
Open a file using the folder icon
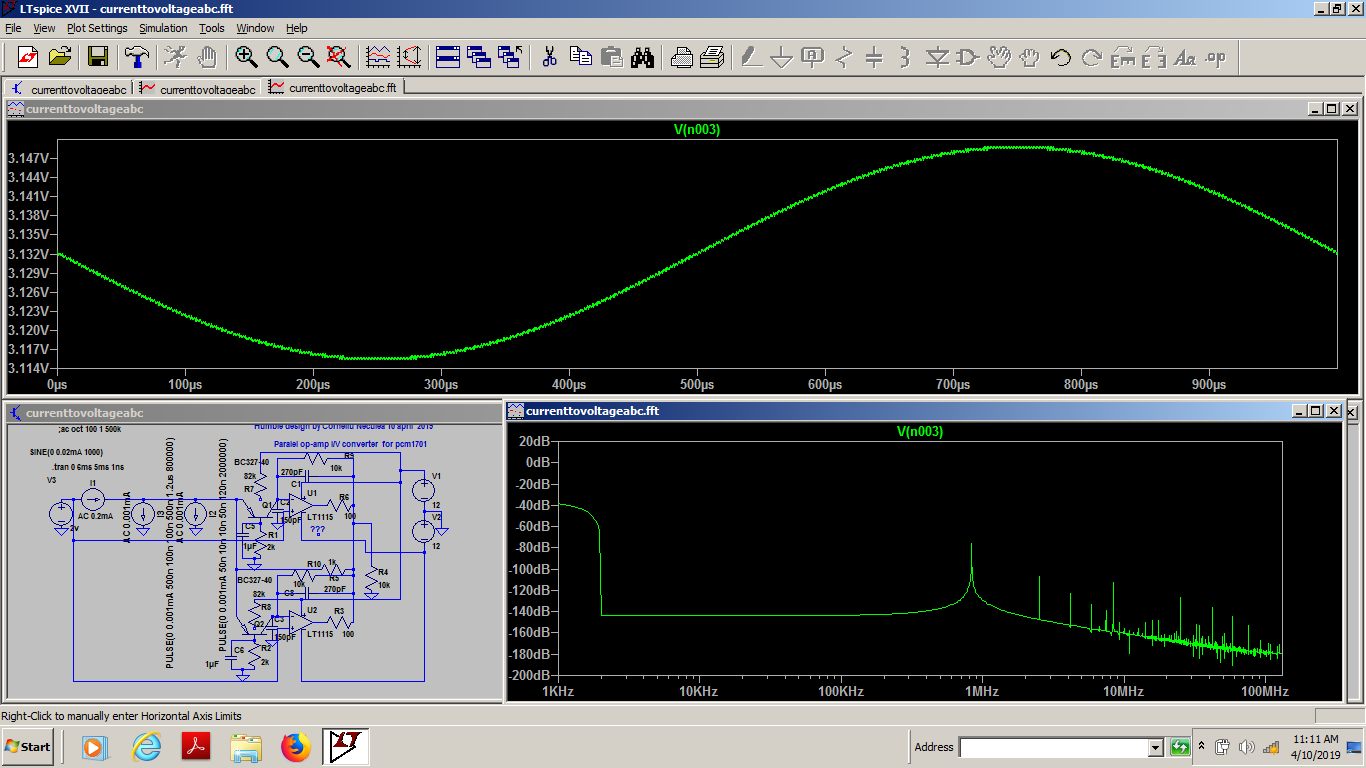[60, 57]
